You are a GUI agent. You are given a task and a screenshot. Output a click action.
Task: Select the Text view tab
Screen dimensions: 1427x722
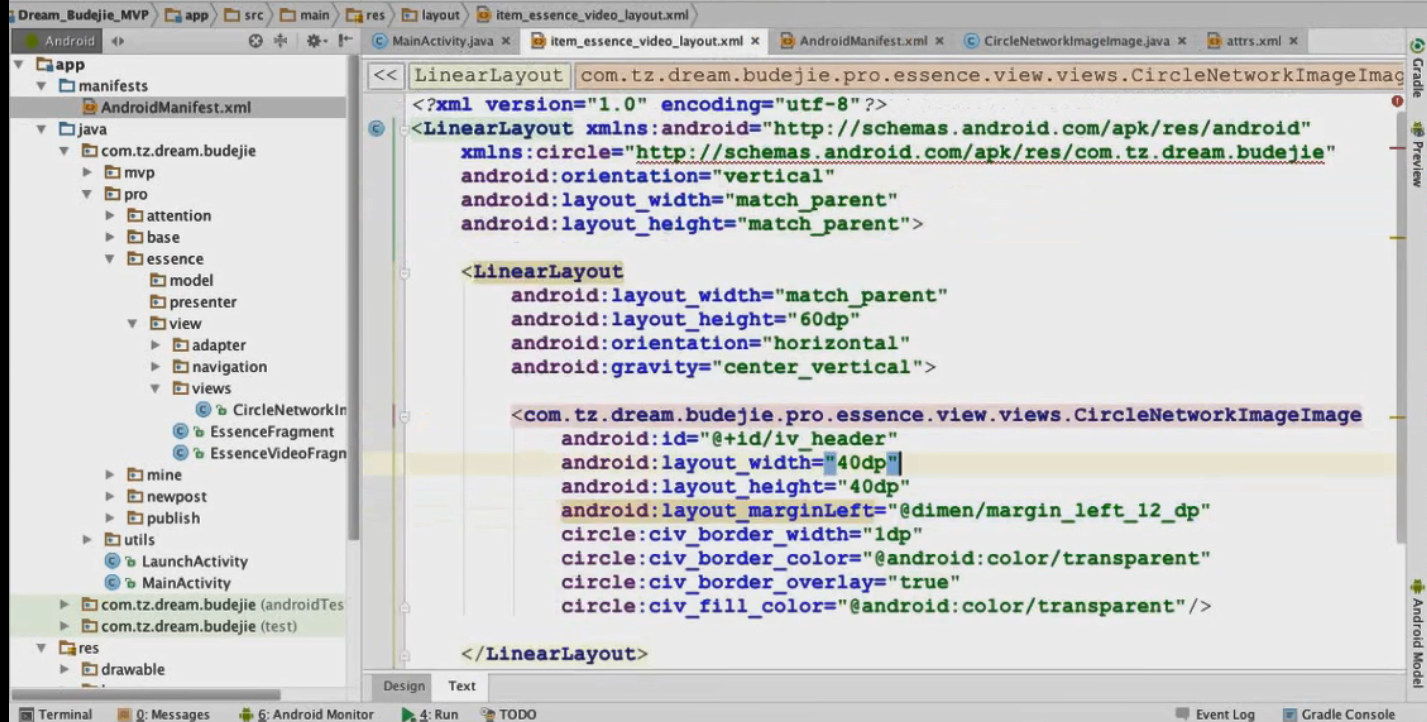coord(462,686)
